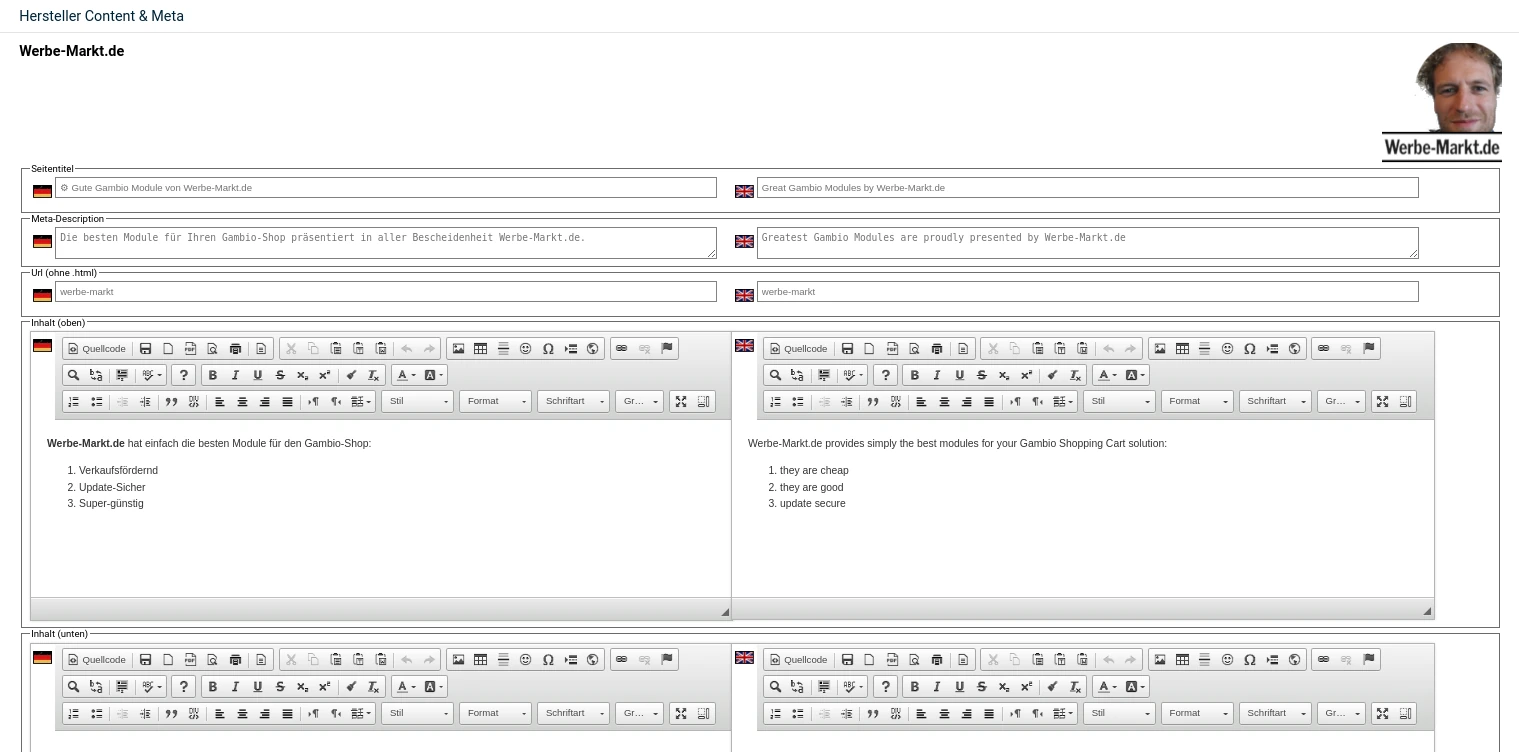Toggle italic in English Inhalt (oben) editor

936,376
